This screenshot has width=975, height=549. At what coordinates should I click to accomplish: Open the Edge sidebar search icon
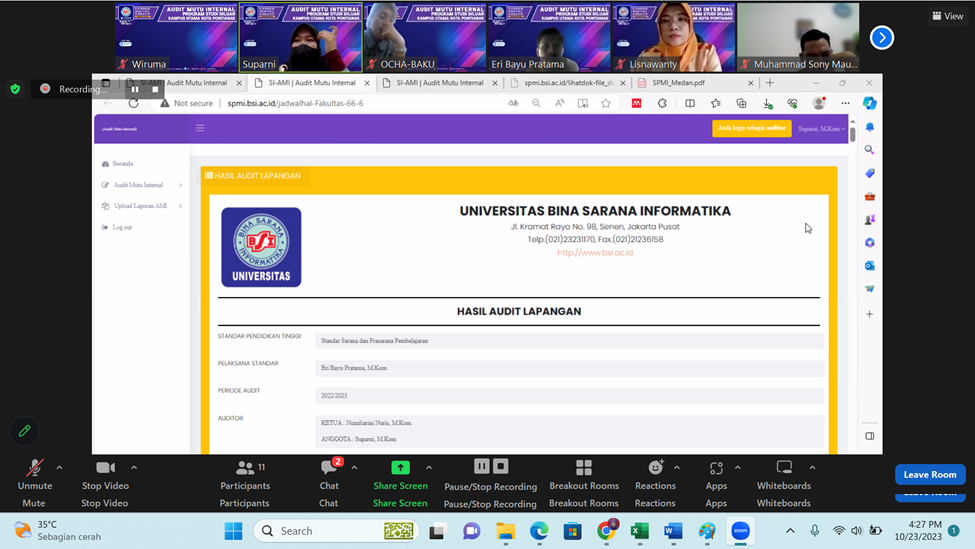[869, 150]
